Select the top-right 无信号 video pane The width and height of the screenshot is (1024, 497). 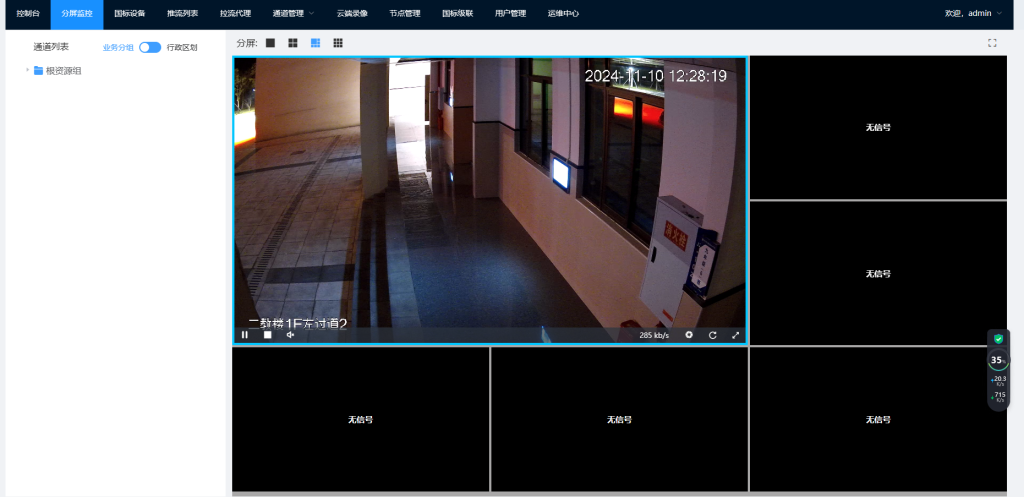pyautogui.click(x=877, y=127)
